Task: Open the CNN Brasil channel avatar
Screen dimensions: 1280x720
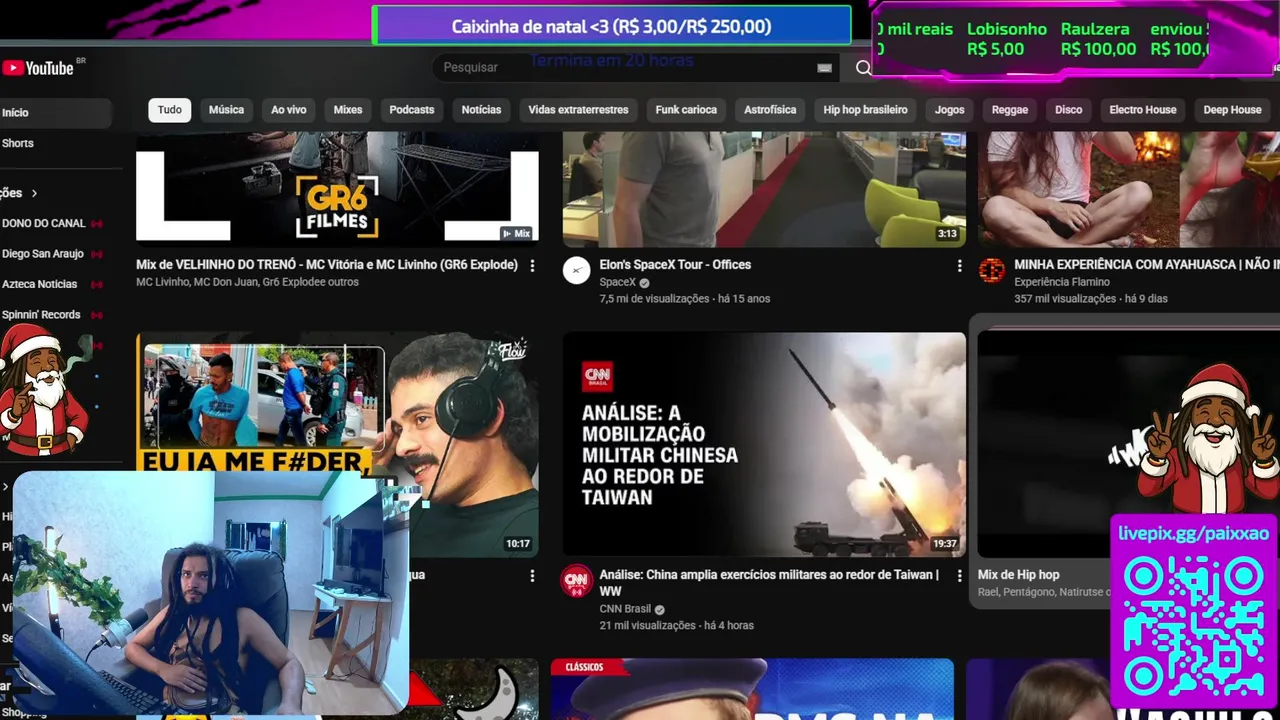Action: pyautogui.click(x=576, y=581)
